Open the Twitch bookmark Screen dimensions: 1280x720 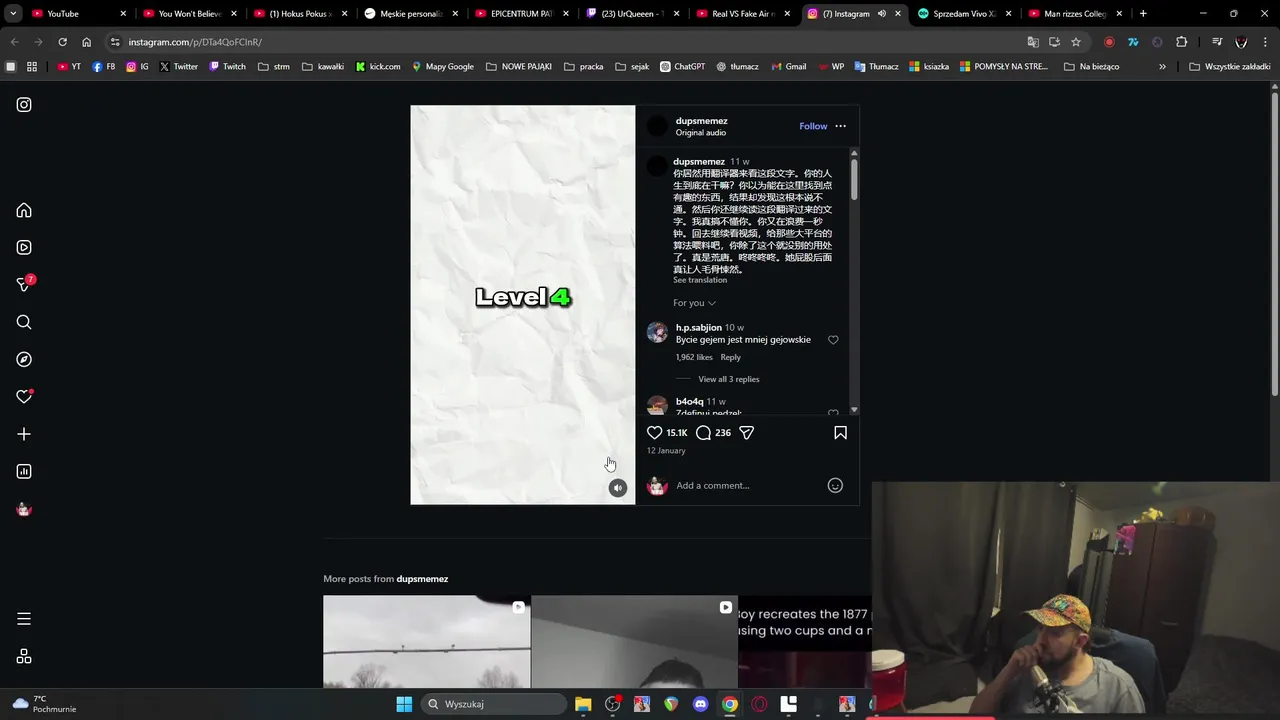(x=227, y=67)
